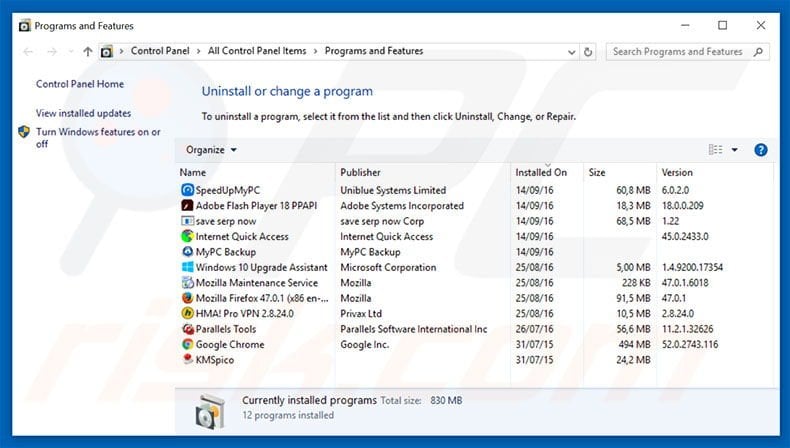Select the KMSpico entry name
The width and height of the screenshot is (790, 448).
(215, 360)
